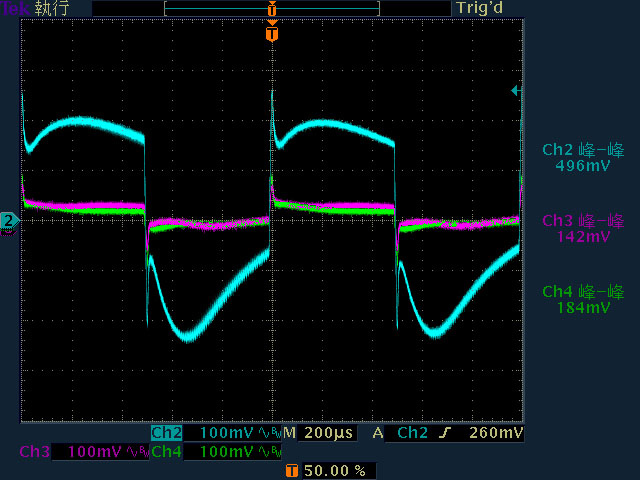Click Ch3 bandwidth limit coupling icon

pos(138,452)
